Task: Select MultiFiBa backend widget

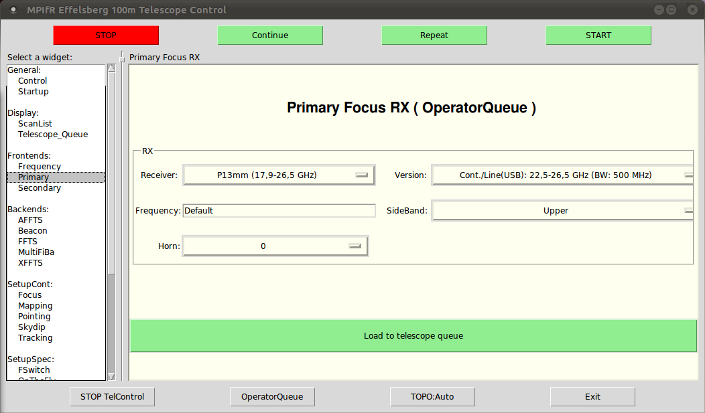Action: click(36, 252)
